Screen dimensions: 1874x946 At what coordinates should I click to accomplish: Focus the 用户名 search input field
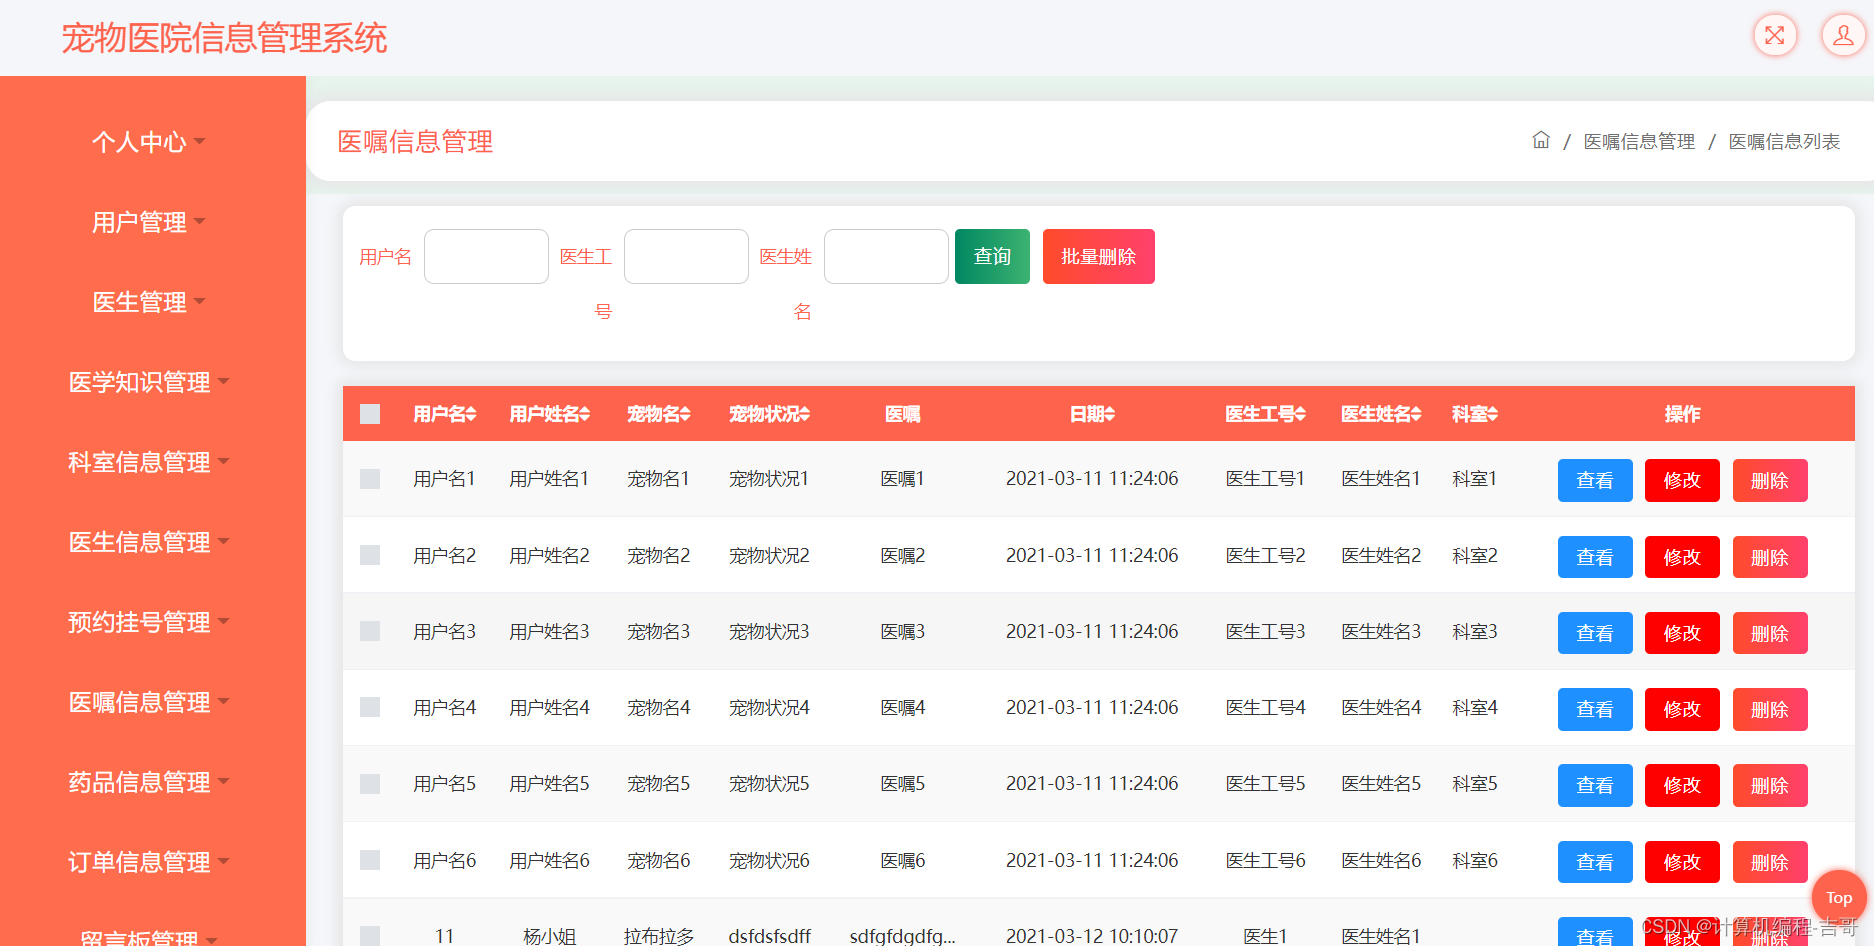point(486,256)
